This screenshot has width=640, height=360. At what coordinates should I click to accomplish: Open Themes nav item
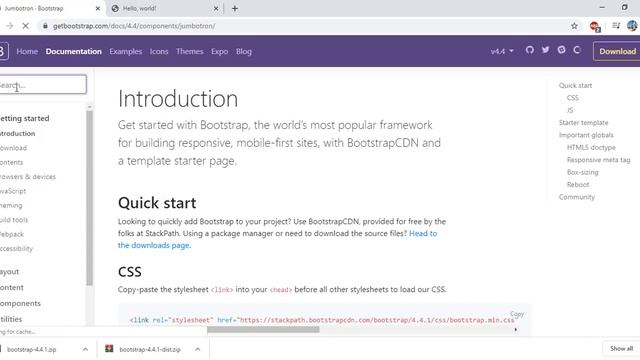click(189, 51)
